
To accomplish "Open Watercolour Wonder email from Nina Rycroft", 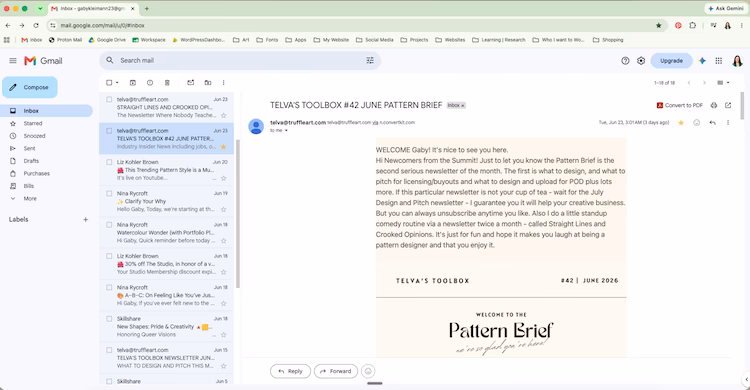I will tap(166, 233).
